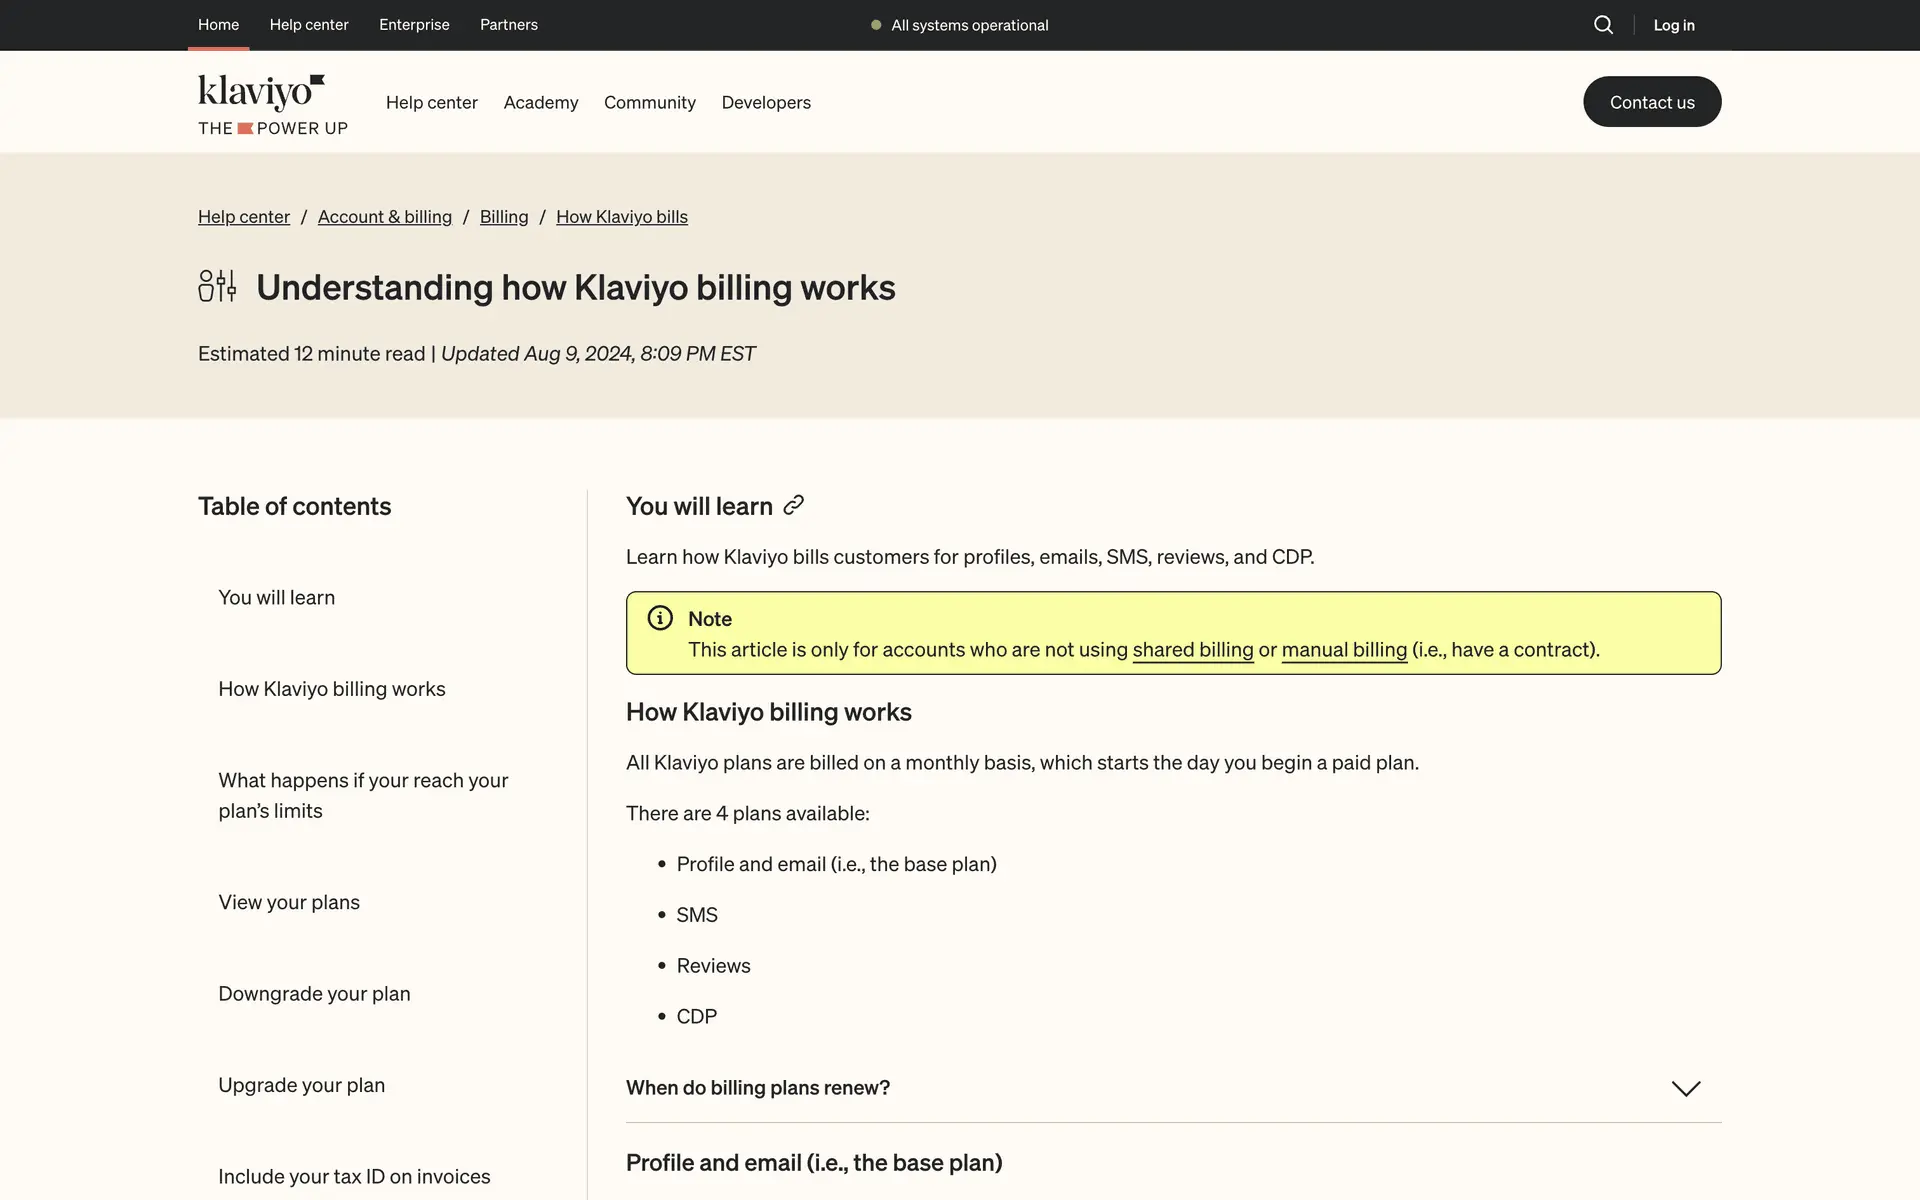The width and height of the screenshot is (1920, 1200).
Task: Open the Enterprise top menu item
Action: coord(414,24)
